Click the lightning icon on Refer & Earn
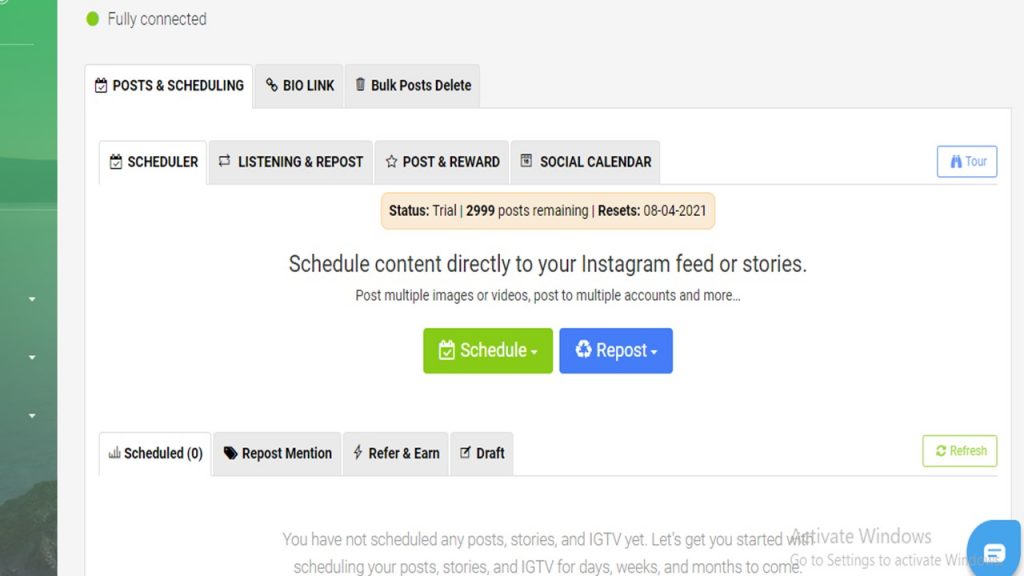The height and width of the screenshot is (576, 1024). pyautogui.click(x=358, y=452)
